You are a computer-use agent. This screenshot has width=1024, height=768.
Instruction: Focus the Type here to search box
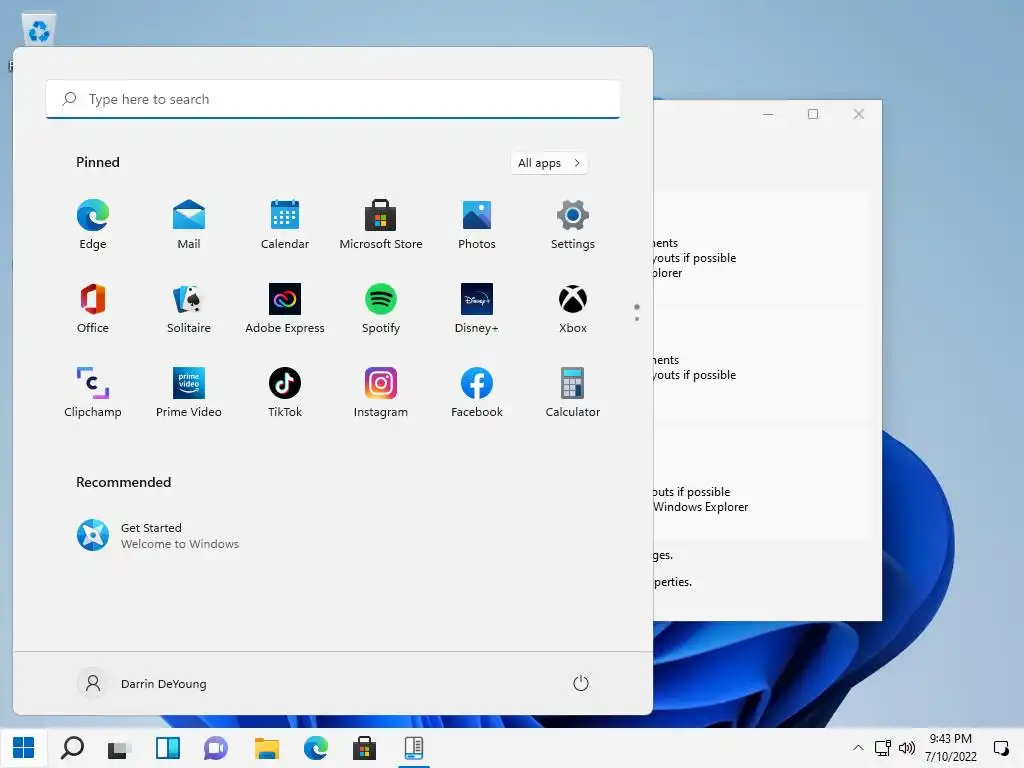[332, 99]
